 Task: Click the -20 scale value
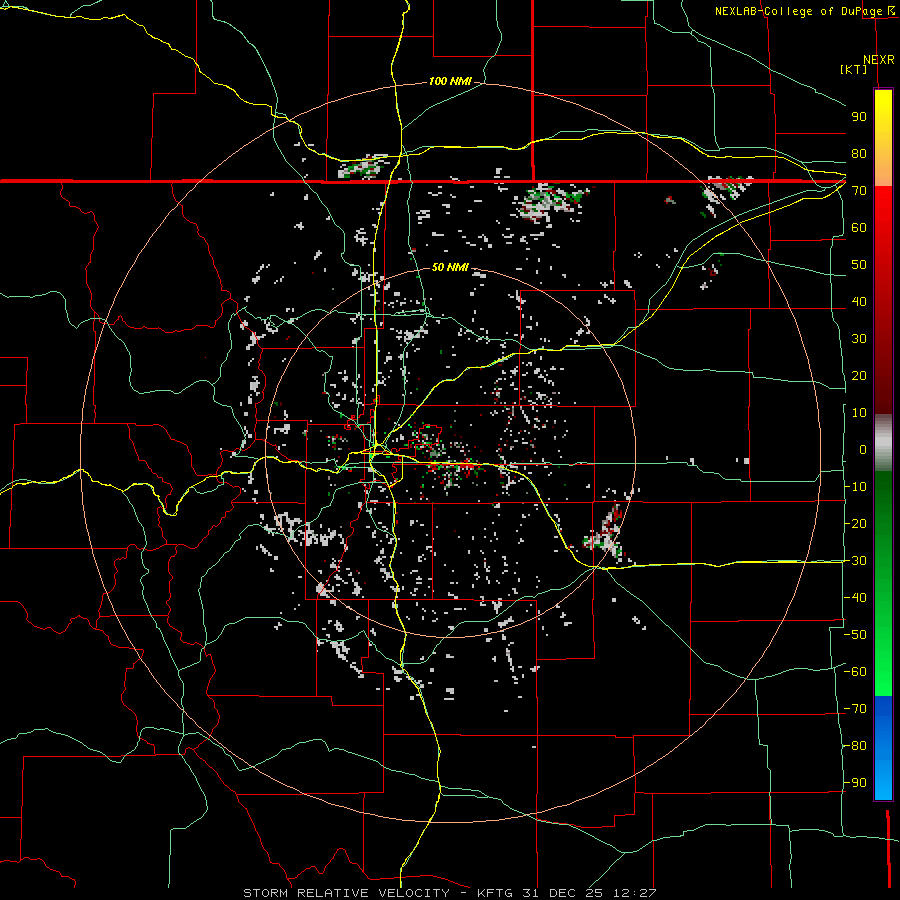[855, 524]
